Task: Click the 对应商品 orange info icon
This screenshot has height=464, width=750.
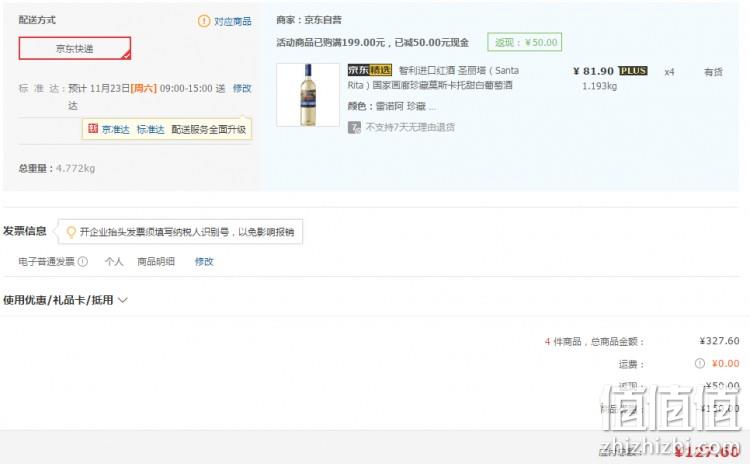Action: pyautogui.click(x=204, y=21)
